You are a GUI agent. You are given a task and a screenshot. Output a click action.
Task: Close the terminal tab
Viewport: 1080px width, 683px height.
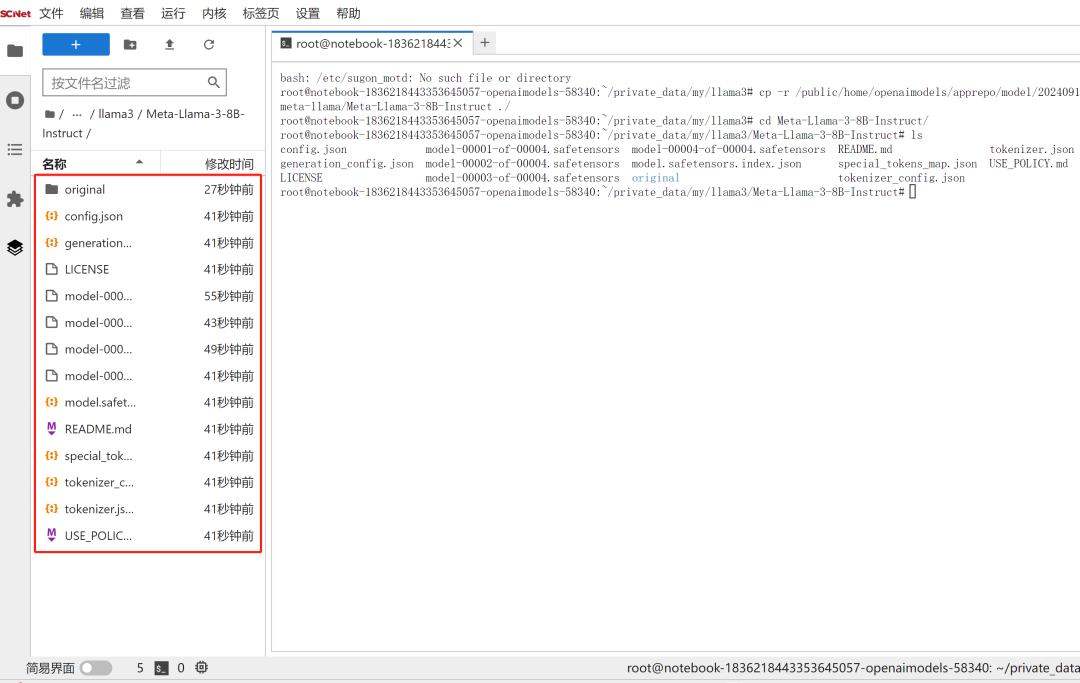pos(459,43)
